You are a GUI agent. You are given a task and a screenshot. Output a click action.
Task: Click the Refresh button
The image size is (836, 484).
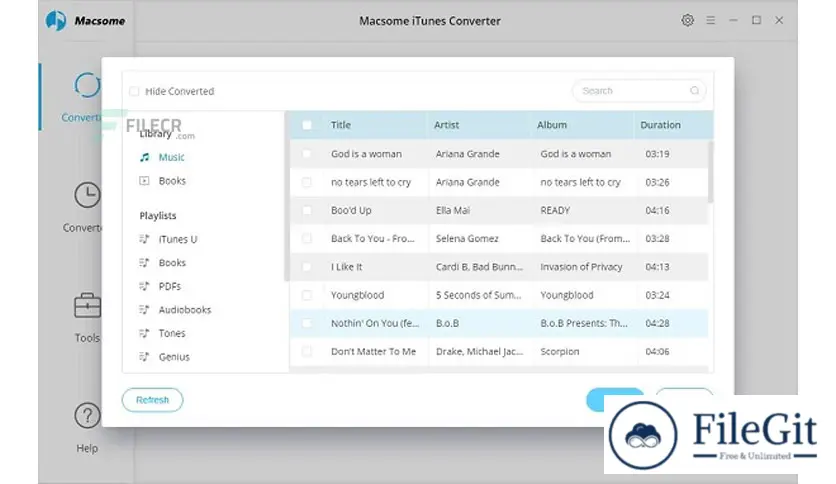(x=152, y=400)
